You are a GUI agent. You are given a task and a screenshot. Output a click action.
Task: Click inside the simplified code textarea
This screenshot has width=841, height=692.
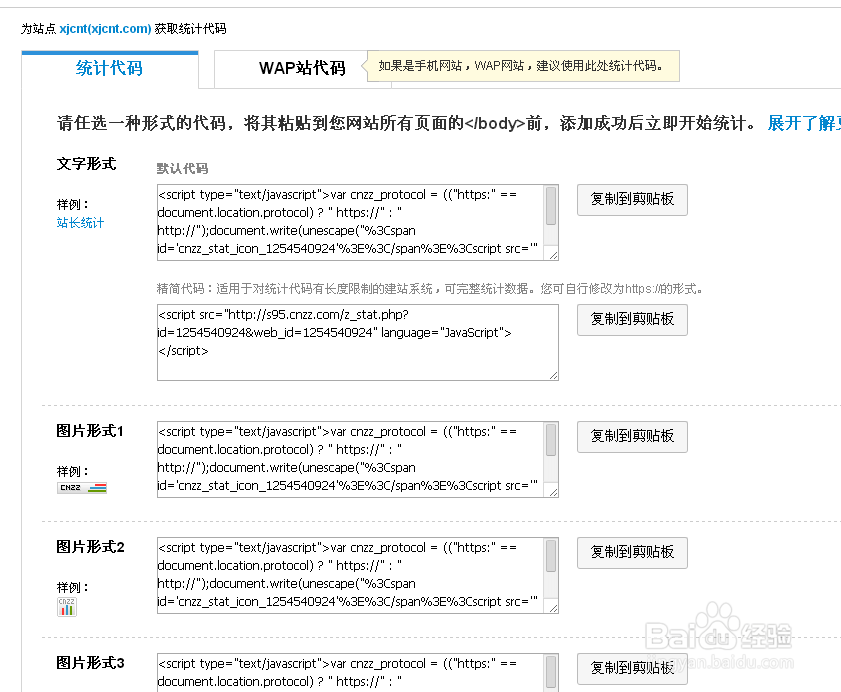[x=358, y=342]
